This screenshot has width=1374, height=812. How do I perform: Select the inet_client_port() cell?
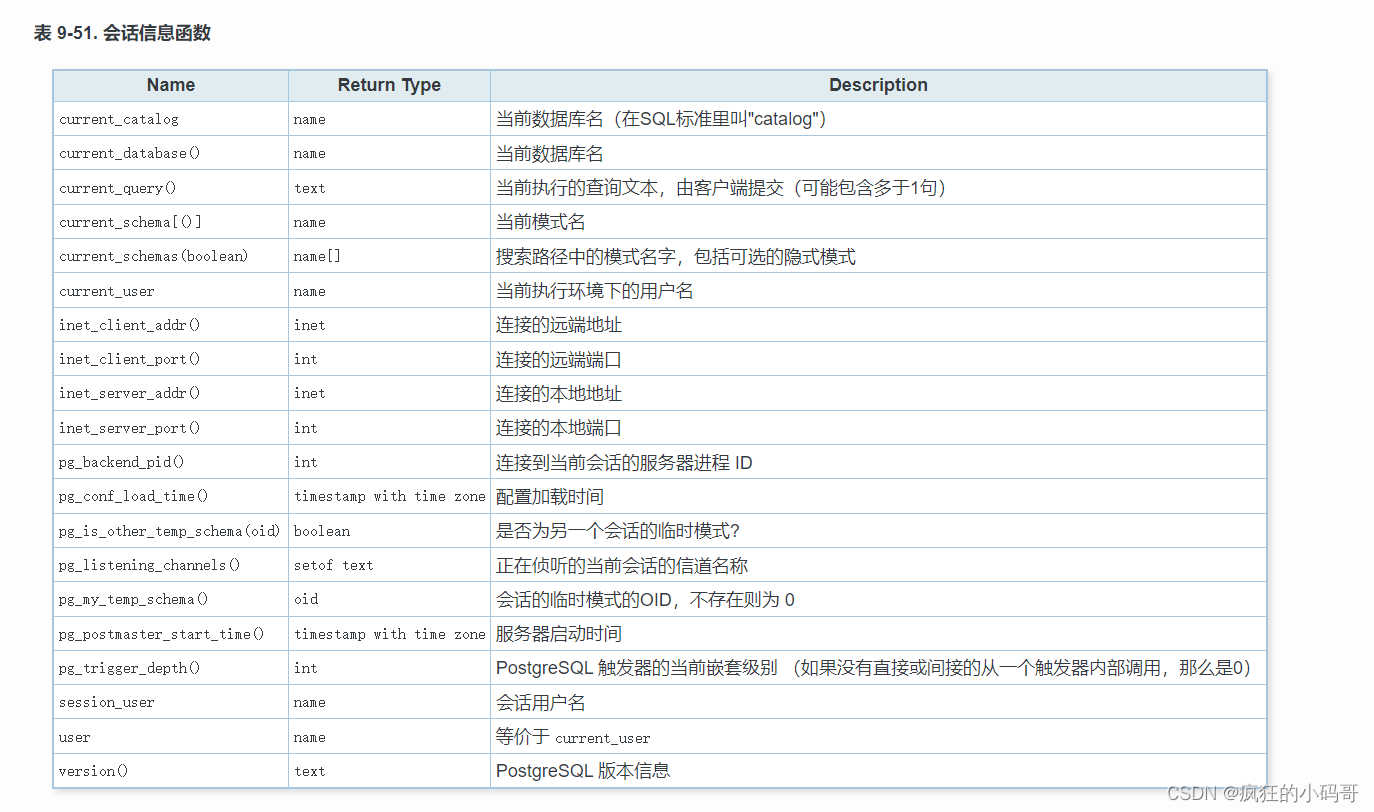(x=171, y=359)
